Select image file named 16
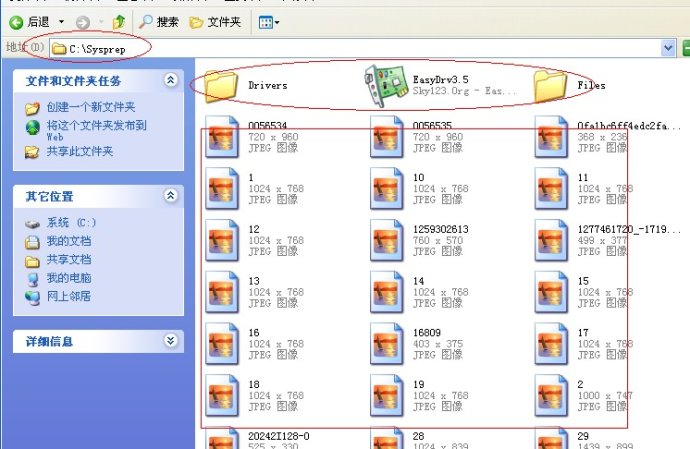This screenshot has height=449, width=690. point(222,344)
